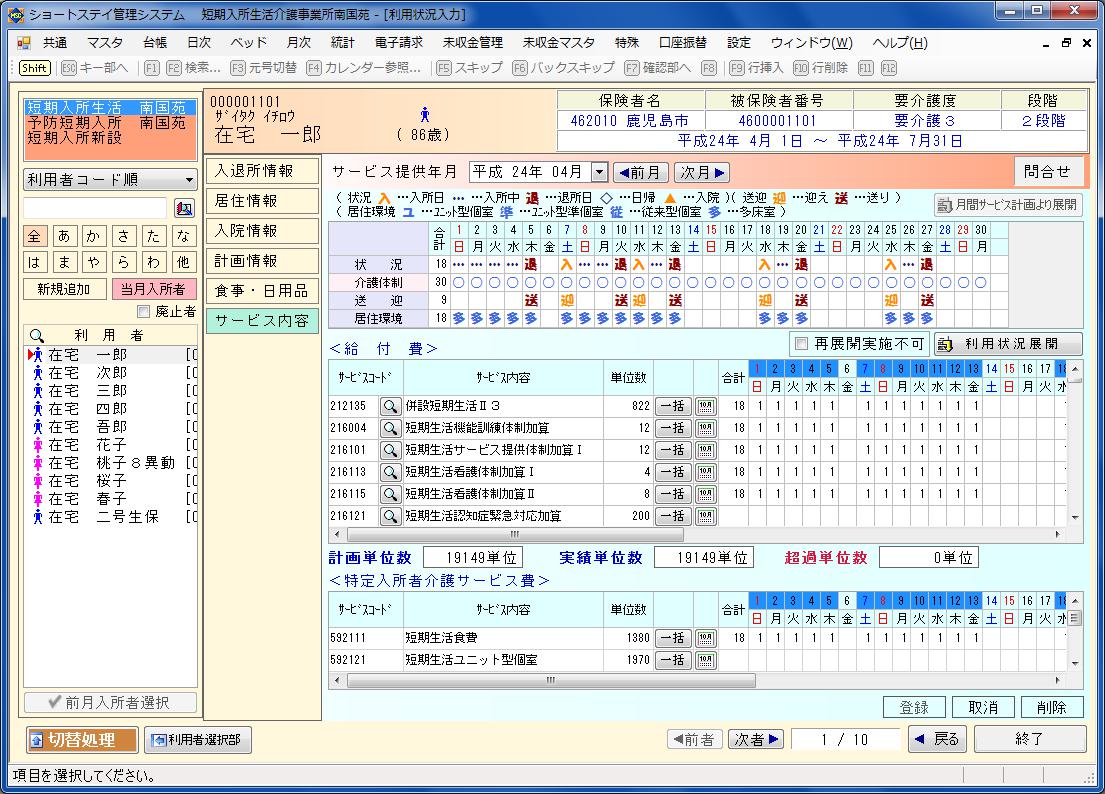
Task: Click the 切替処理 icon button
Action: tap(82, 740)
